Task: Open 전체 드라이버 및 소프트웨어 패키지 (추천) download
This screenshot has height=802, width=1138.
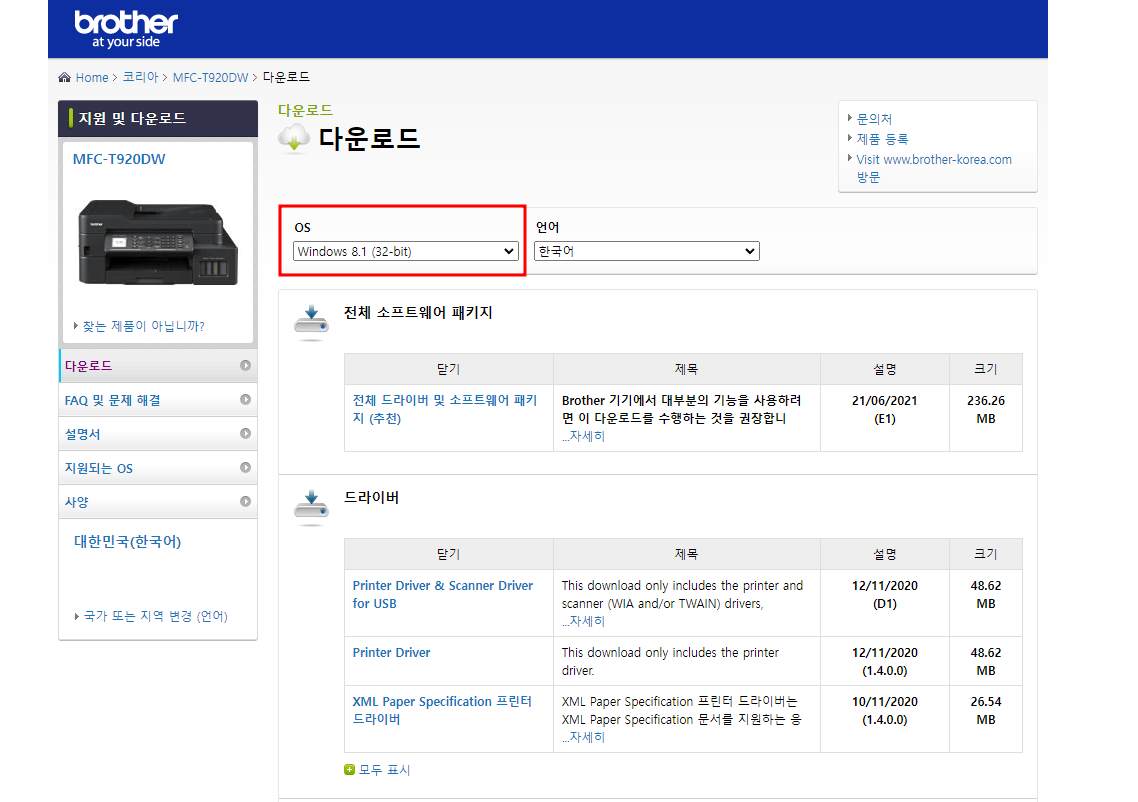Action: [445, 409]
